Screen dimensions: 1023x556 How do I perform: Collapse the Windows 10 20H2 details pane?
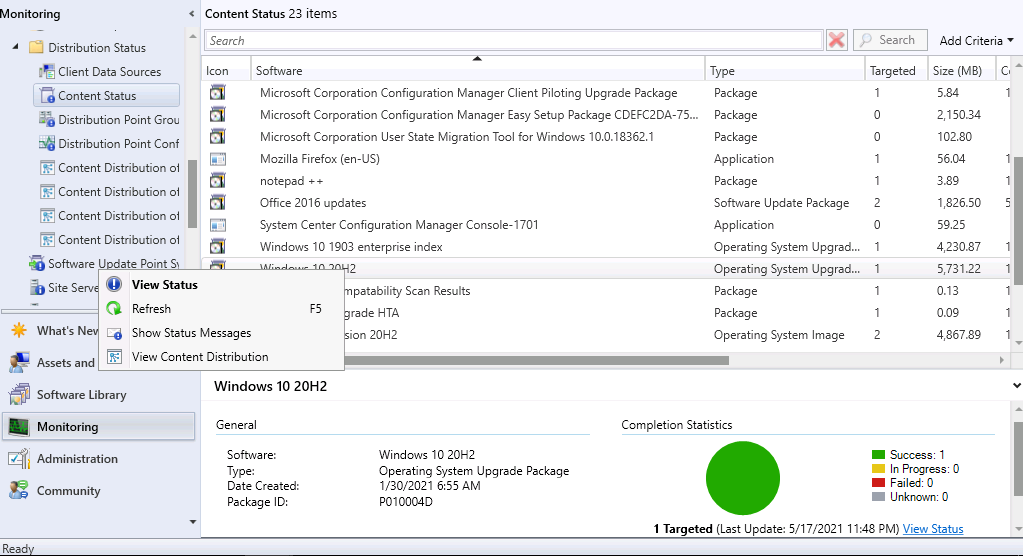click(1016, 386)
